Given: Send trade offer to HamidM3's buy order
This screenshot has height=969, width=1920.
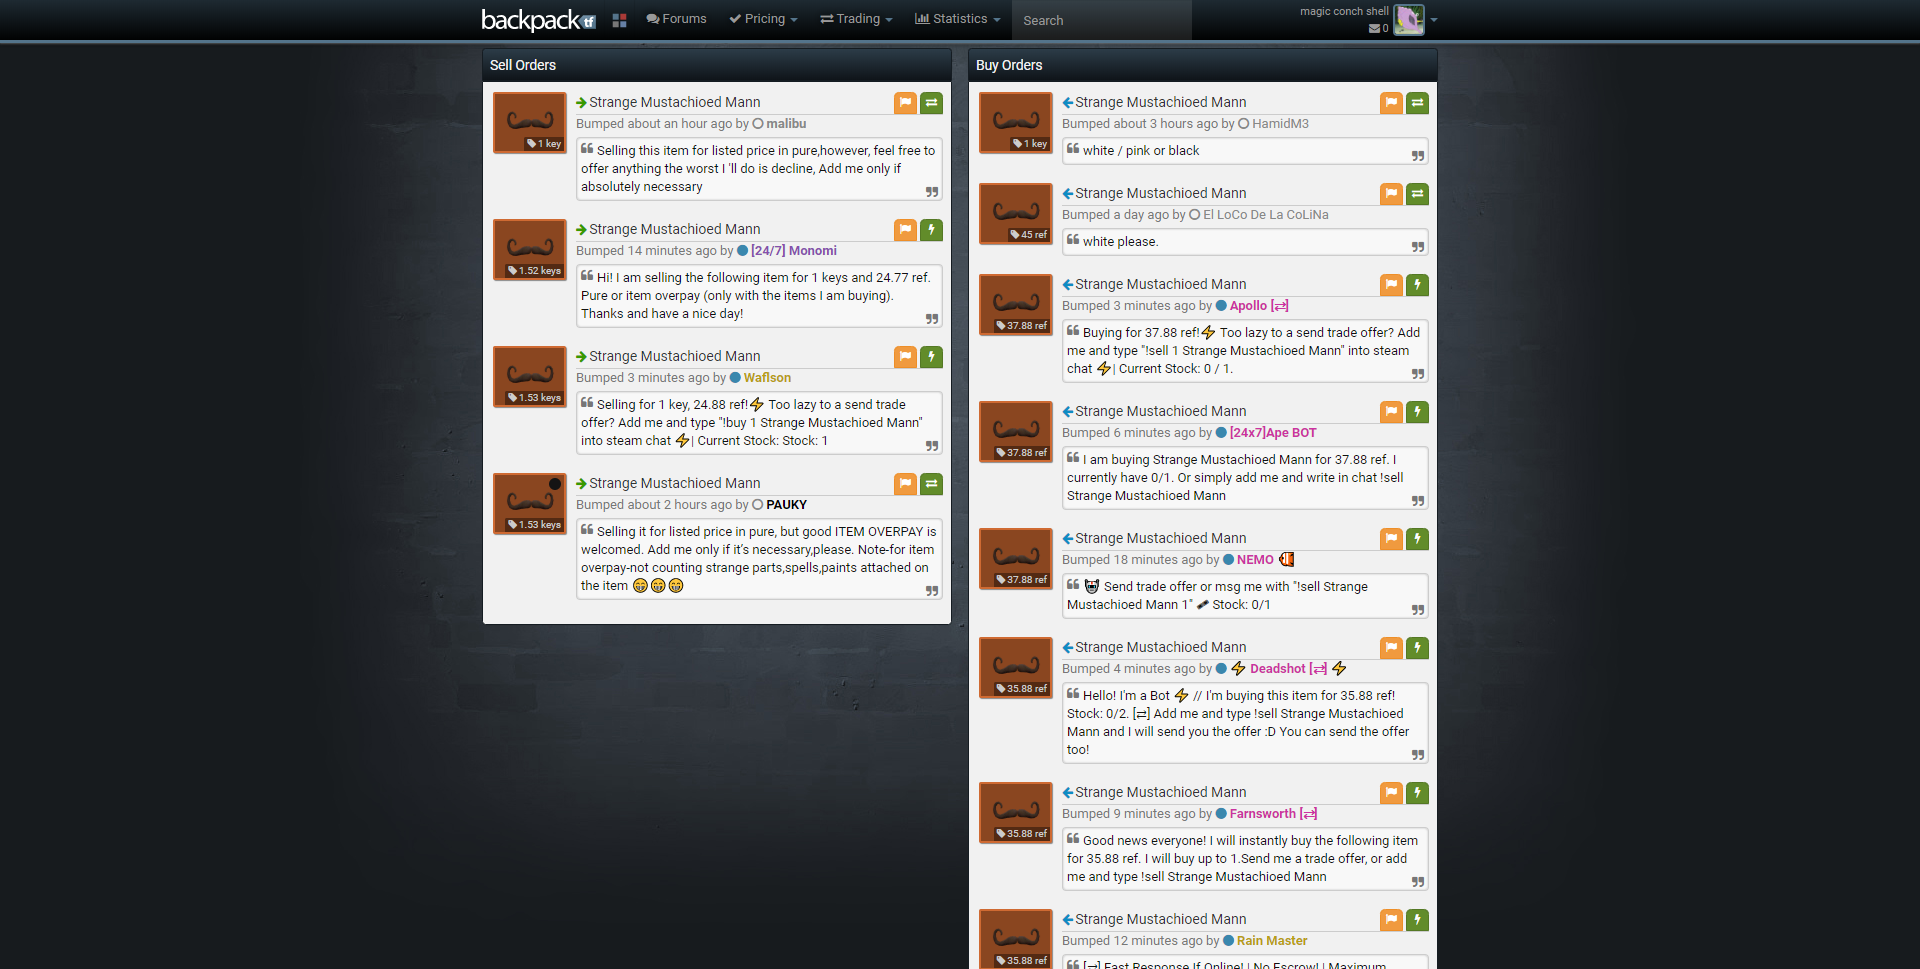Looking at the screenshot, I should (x=1417, y=103).
